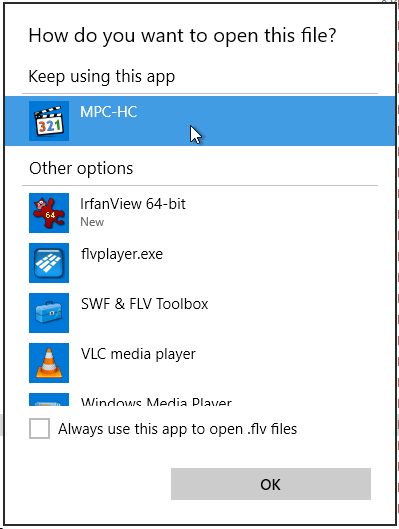Click the New label under IrfanView
This screenshot has width=399, height=529.
tap(92, 222)
